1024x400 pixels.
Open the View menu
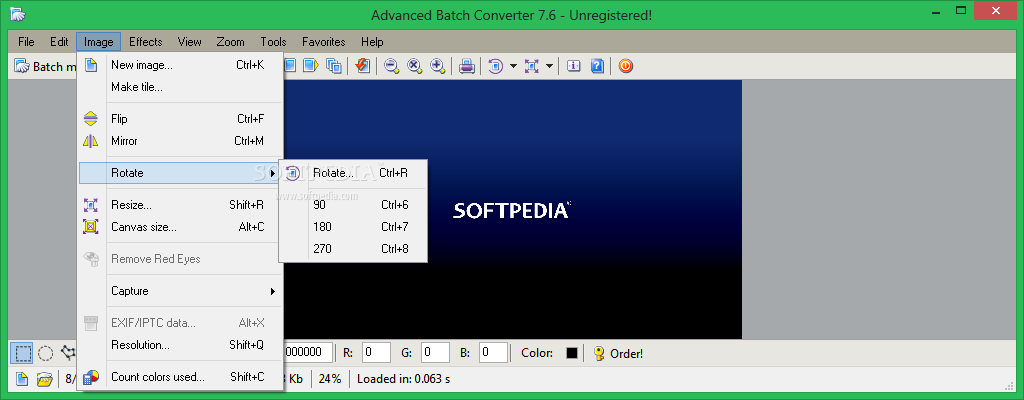coord(189,42)
